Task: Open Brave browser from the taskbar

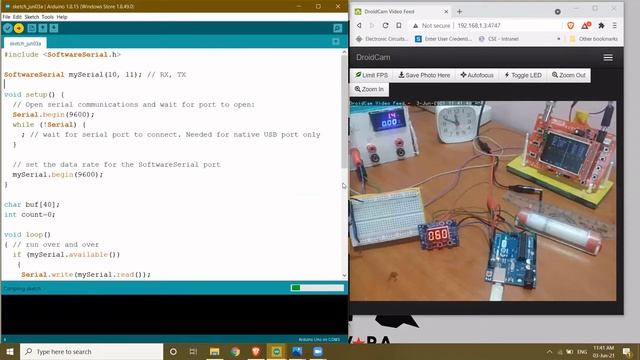Action: tap(256, 351)
